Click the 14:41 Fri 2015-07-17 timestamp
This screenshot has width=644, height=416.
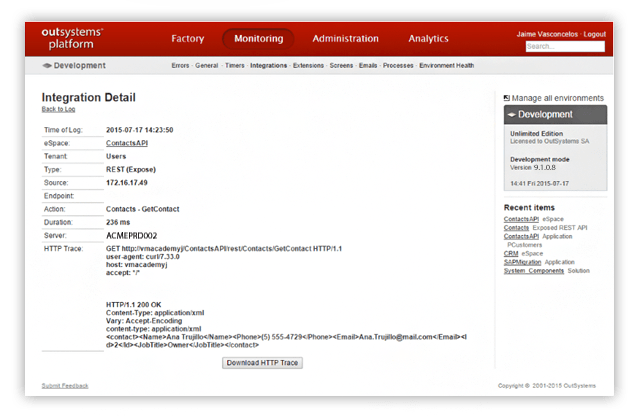click(539, 184)
